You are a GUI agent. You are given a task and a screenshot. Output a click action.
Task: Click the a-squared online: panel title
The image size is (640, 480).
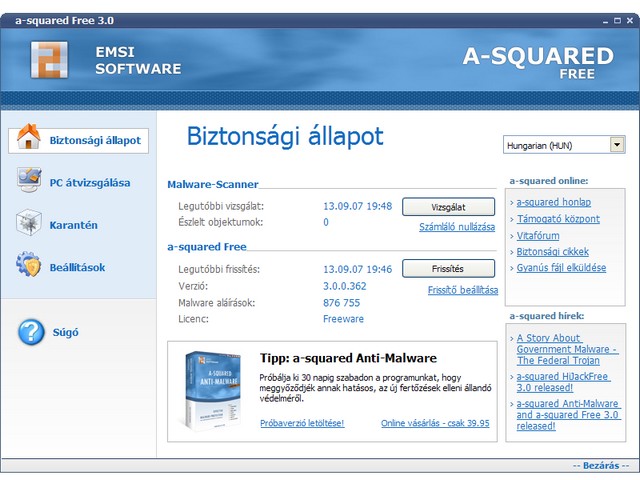[x=549, y=181]
